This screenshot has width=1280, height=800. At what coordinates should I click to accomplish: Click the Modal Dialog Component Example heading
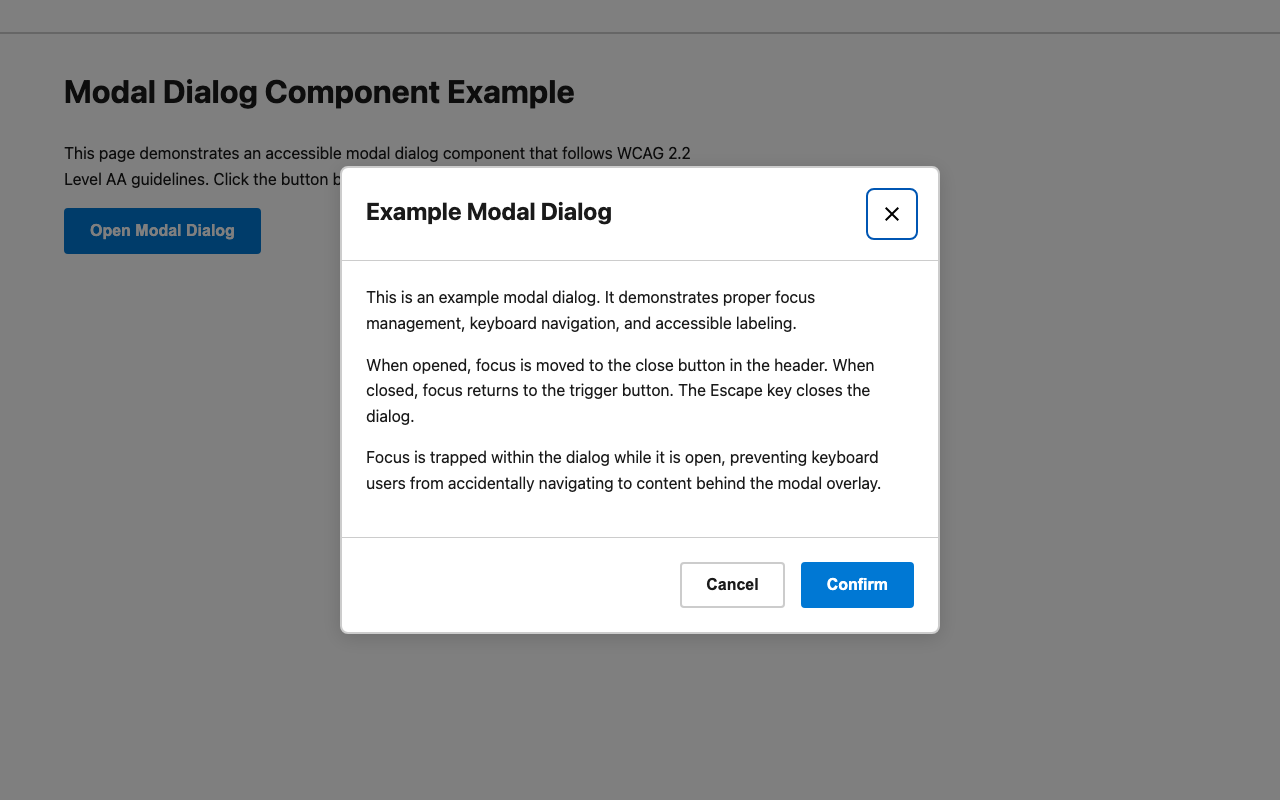[319, 91]
